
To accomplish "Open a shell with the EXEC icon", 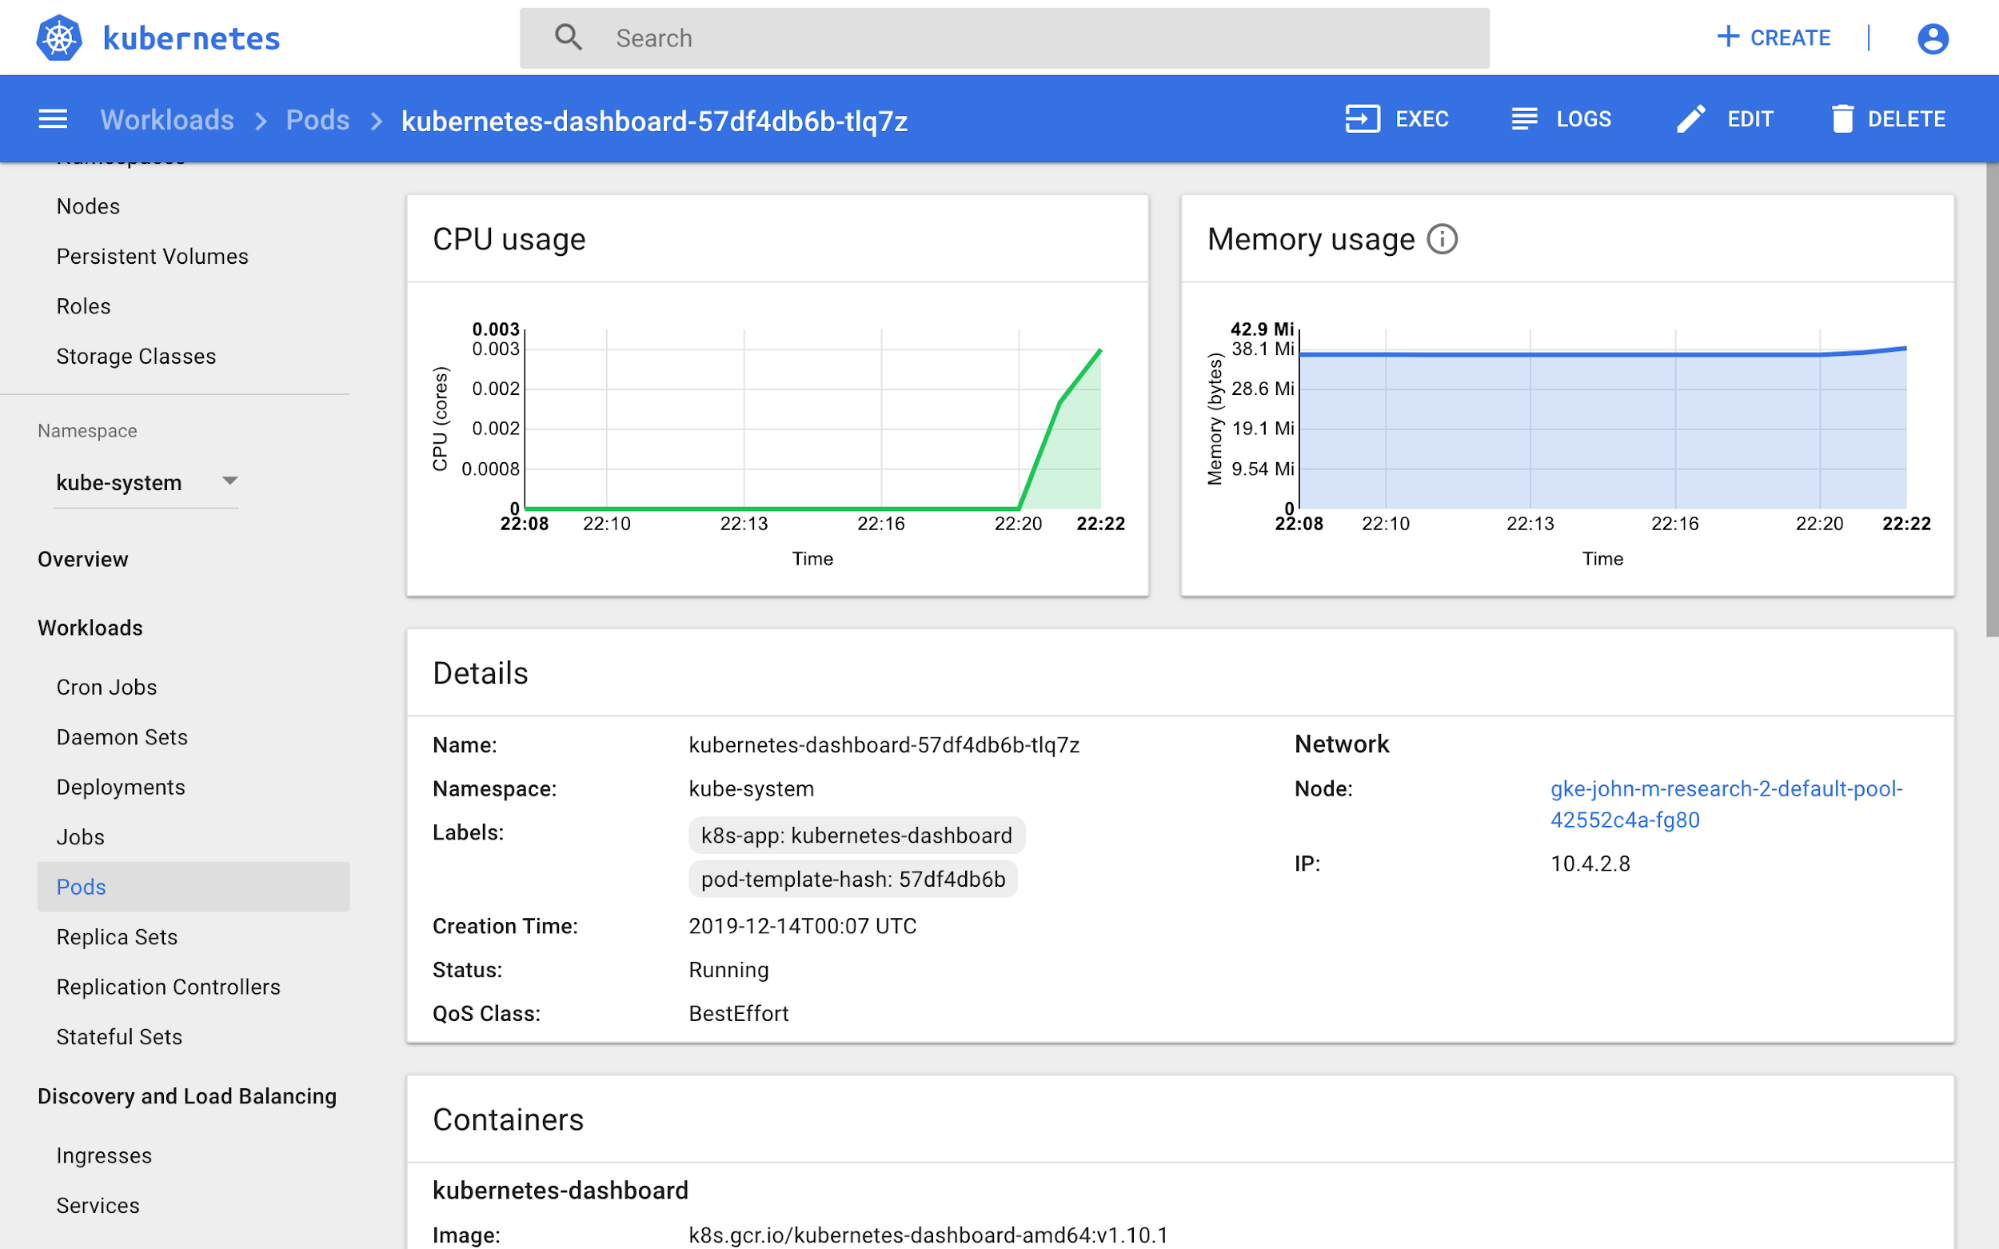I will (x=1362, y=118).
